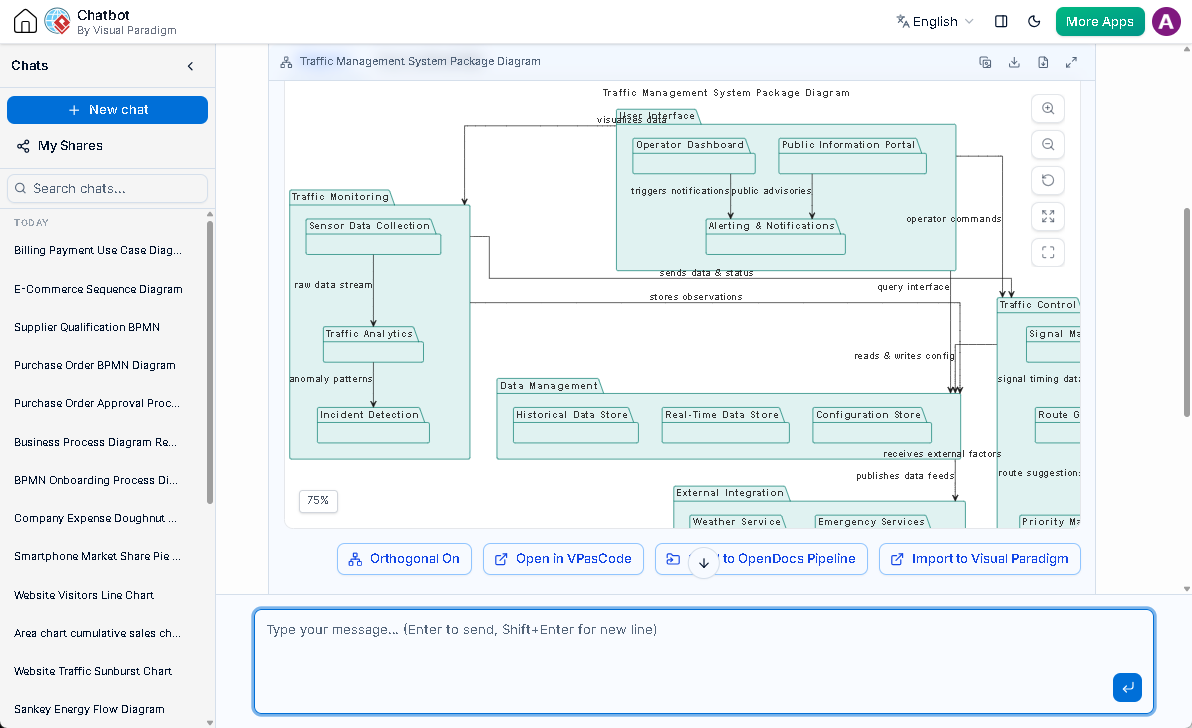Select the Public Information Portal package
Image resolution: width=1192 pixels, height=728 pixels.
coord(852,155)
